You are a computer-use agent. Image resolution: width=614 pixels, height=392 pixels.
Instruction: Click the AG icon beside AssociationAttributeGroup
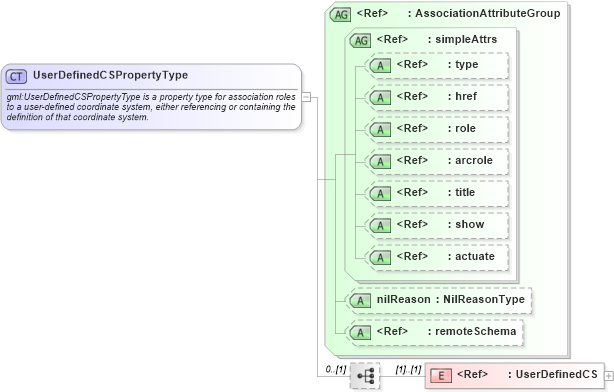coord(340,15)
